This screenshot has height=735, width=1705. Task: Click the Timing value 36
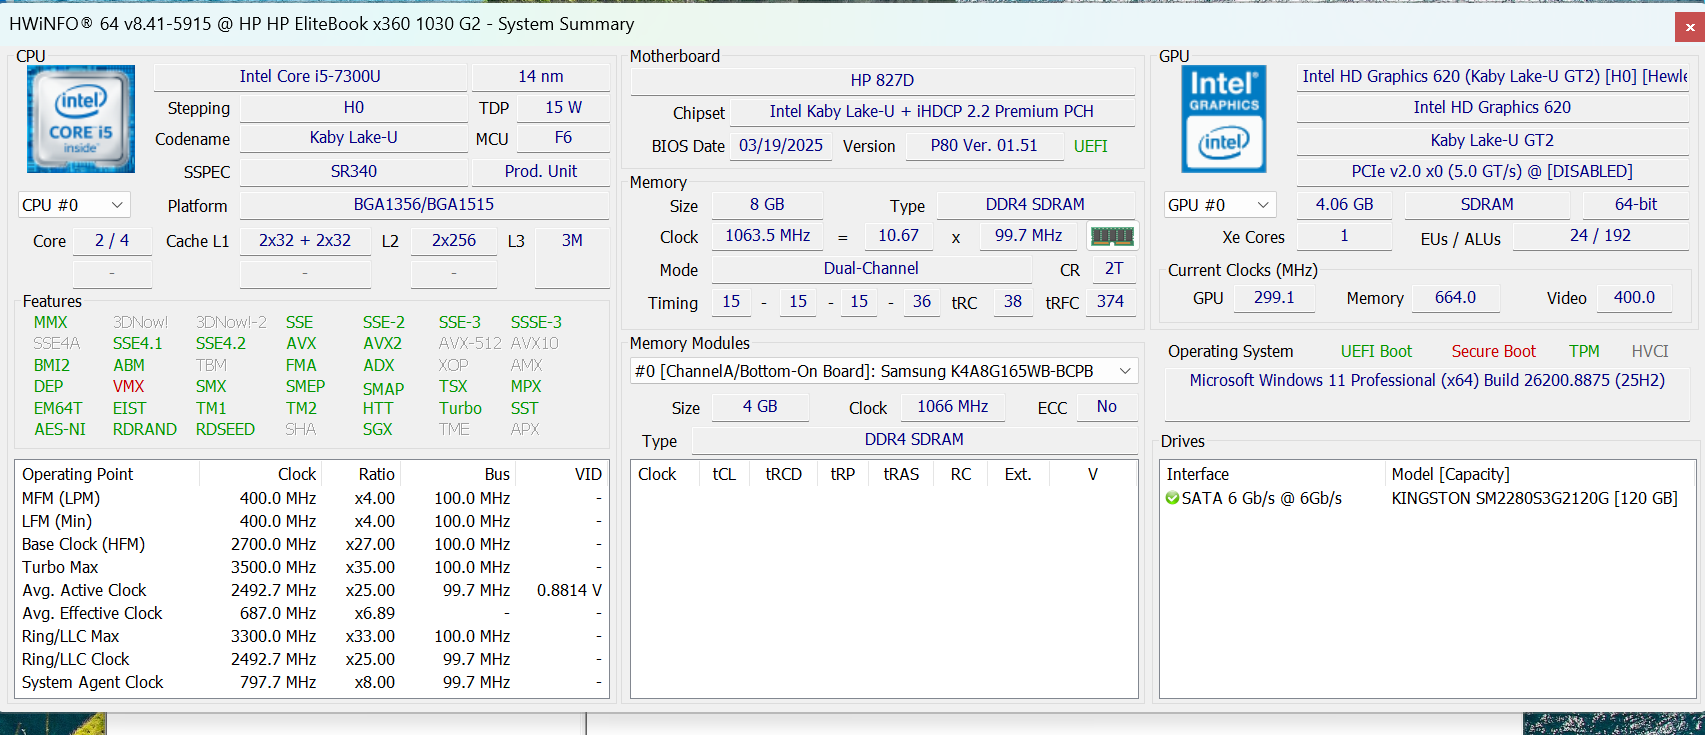(922, 302)
